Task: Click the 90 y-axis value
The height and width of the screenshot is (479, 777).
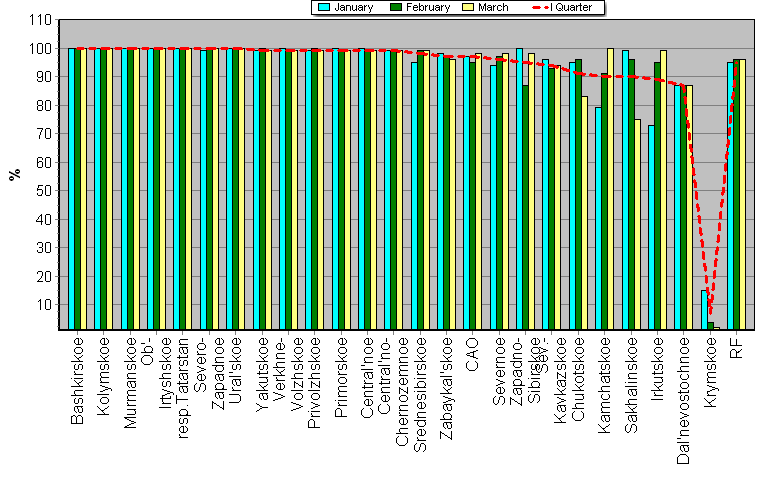Action: 44,77
